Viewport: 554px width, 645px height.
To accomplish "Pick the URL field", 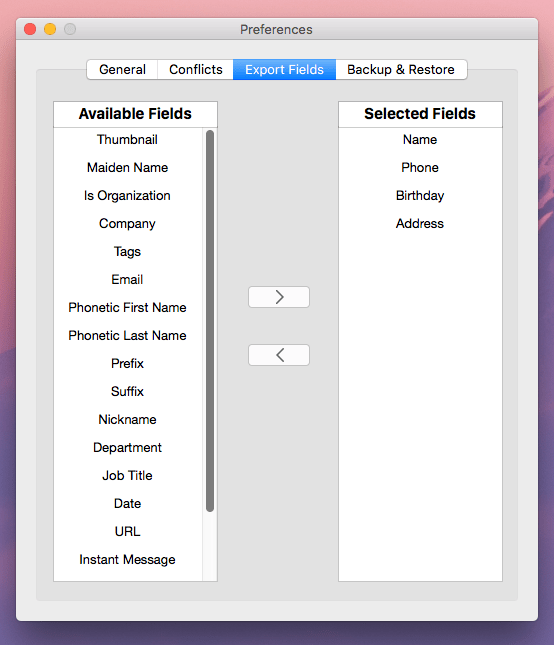I will [127, 531].
